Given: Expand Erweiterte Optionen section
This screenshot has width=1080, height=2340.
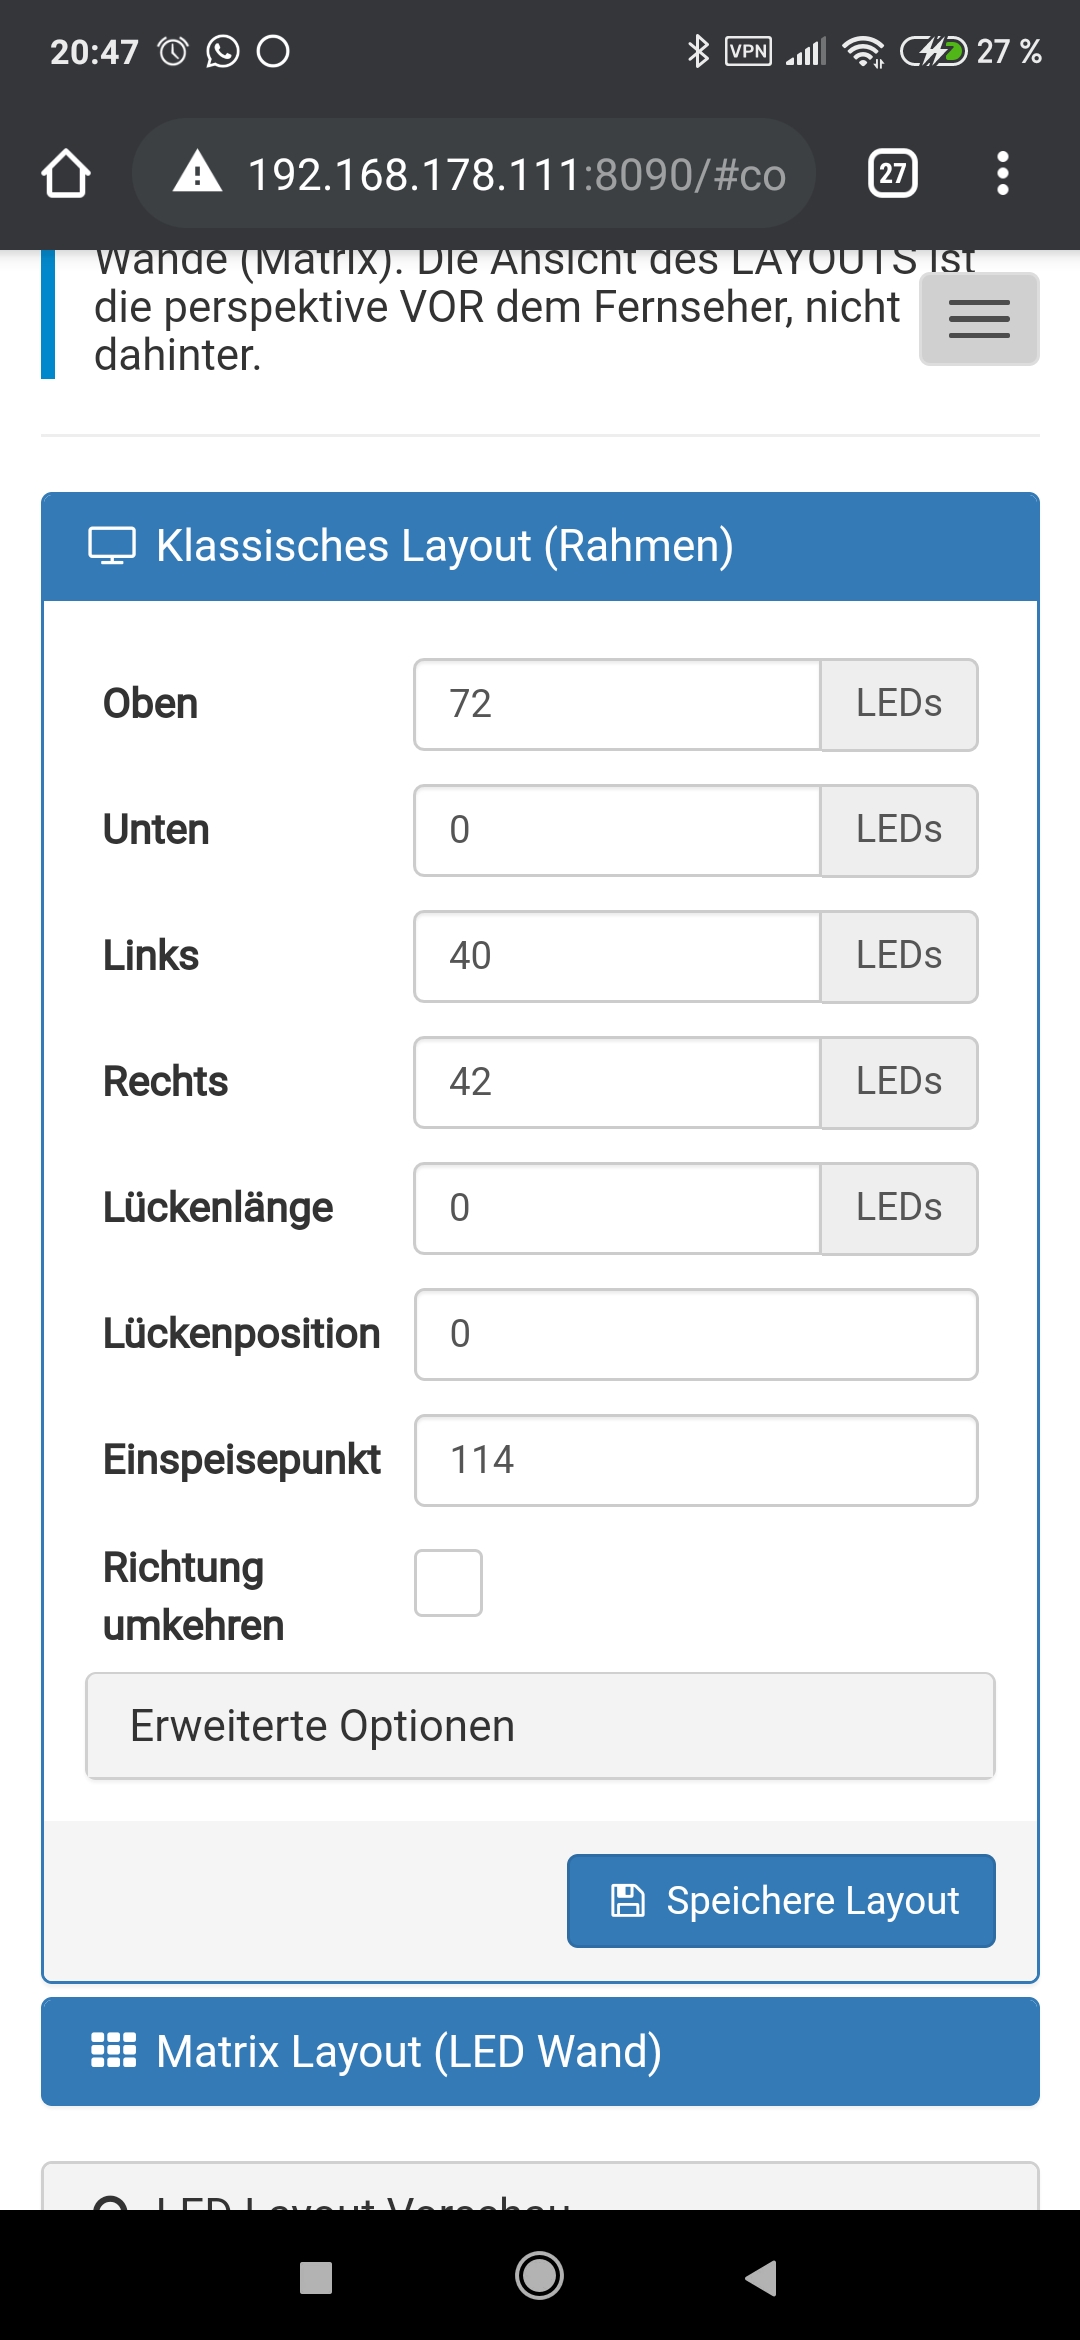Looking at the screenshot, I should click(x=540, y=1726).
